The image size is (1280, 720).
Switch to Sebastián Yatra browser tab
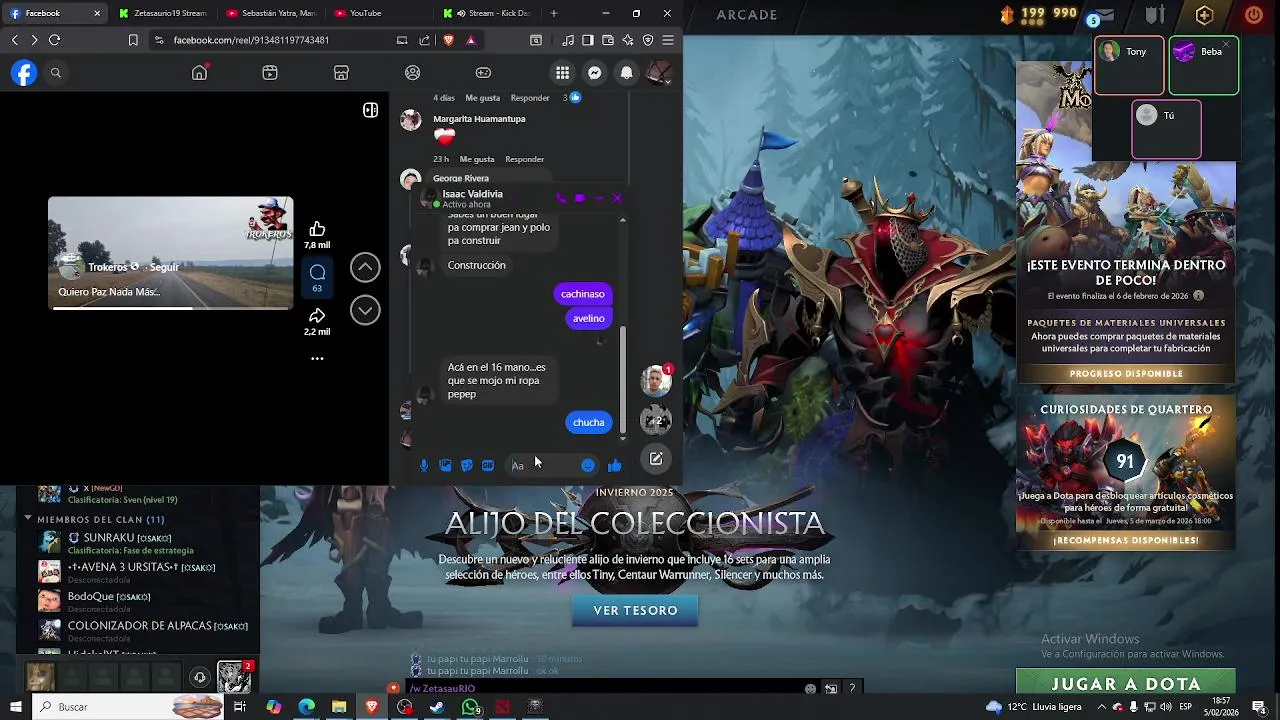tap(270, 13)
